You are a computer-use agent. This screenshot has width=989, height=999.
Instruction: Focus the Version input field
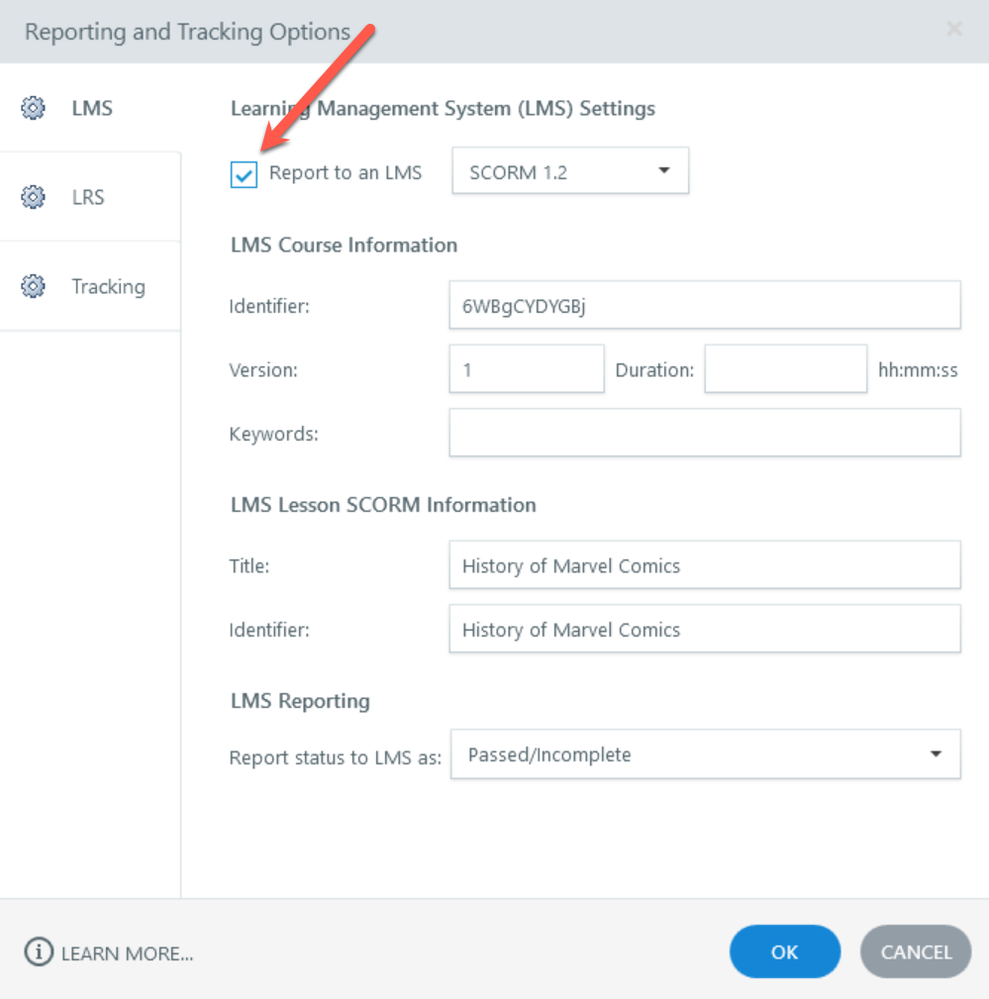526,370
